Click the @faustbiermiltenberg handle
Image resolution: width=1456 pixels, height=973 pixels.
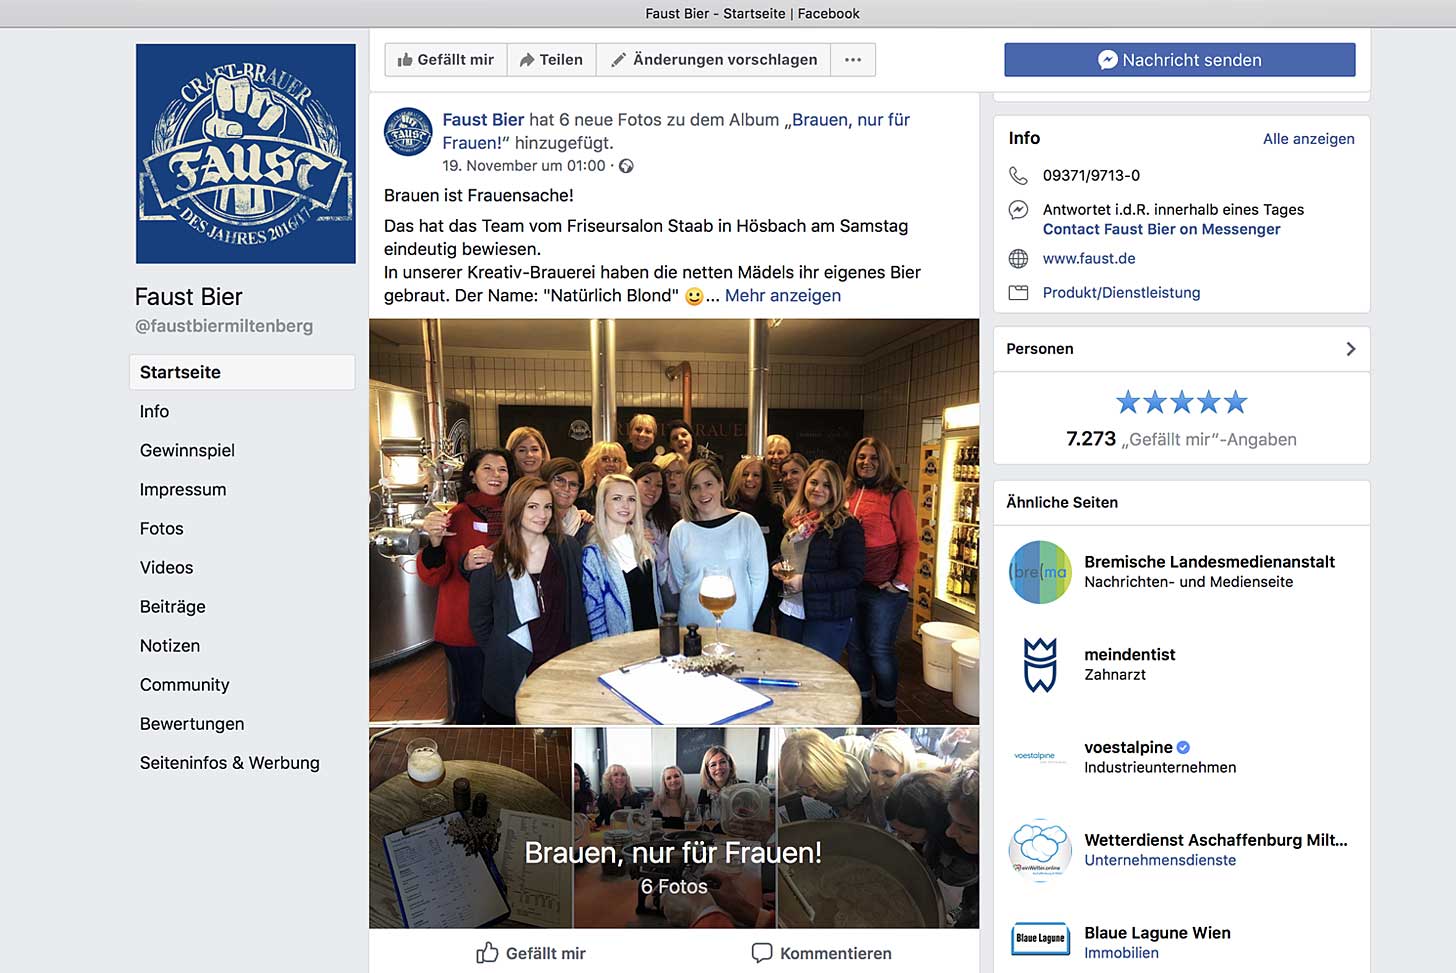[224, 326]
